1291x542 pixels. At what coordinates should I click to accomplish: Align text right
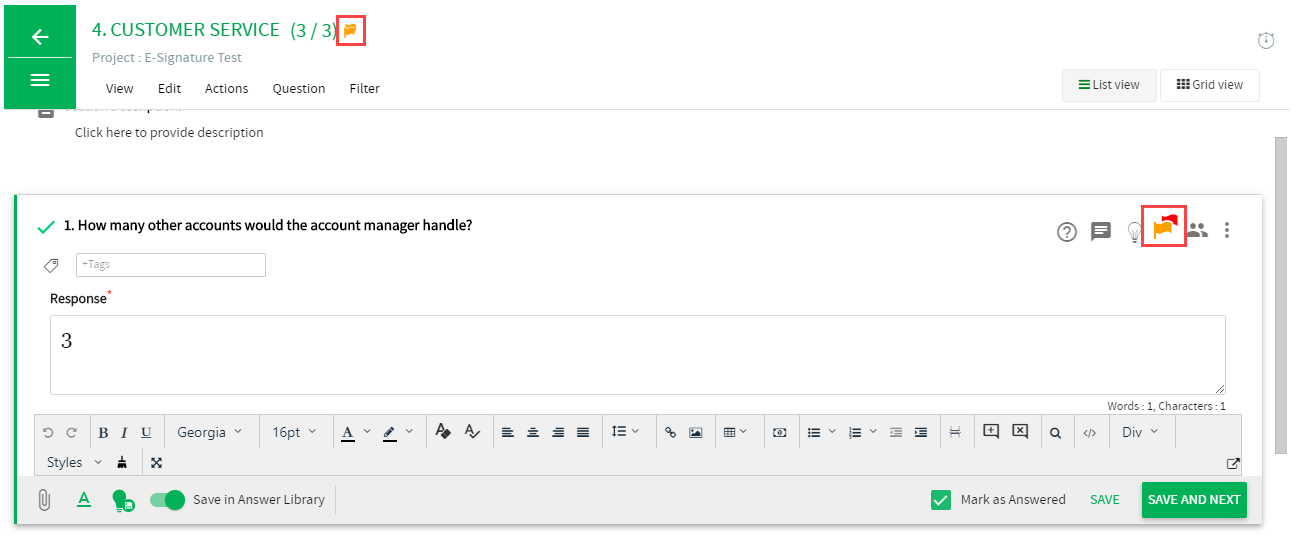(x=558, y=432)
